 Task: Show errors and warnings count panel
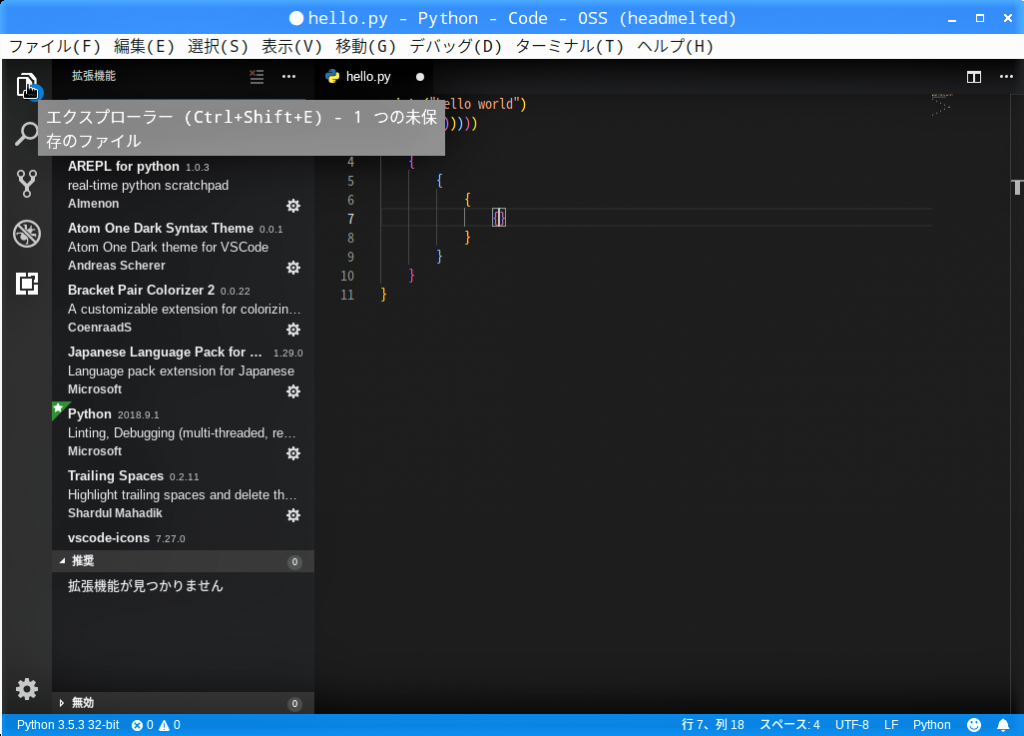[156, 725]
